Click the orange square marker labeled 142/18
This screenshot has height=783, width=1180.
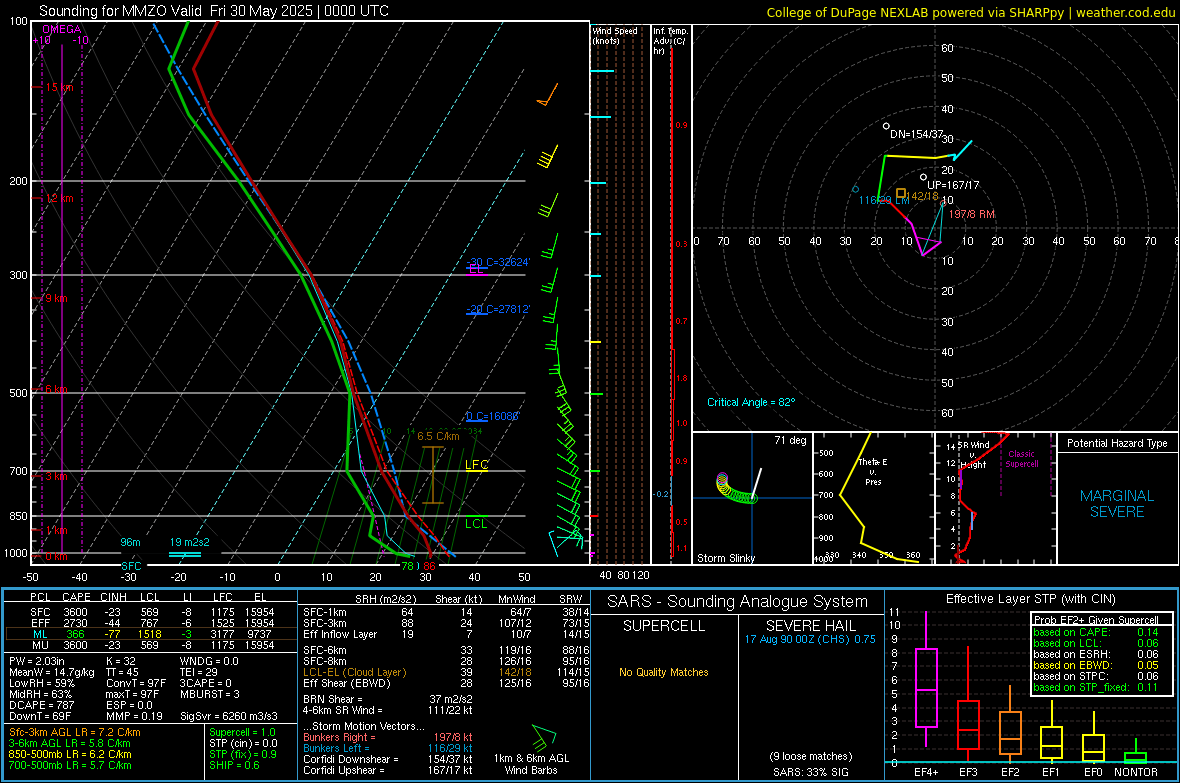tap(901, 194)
